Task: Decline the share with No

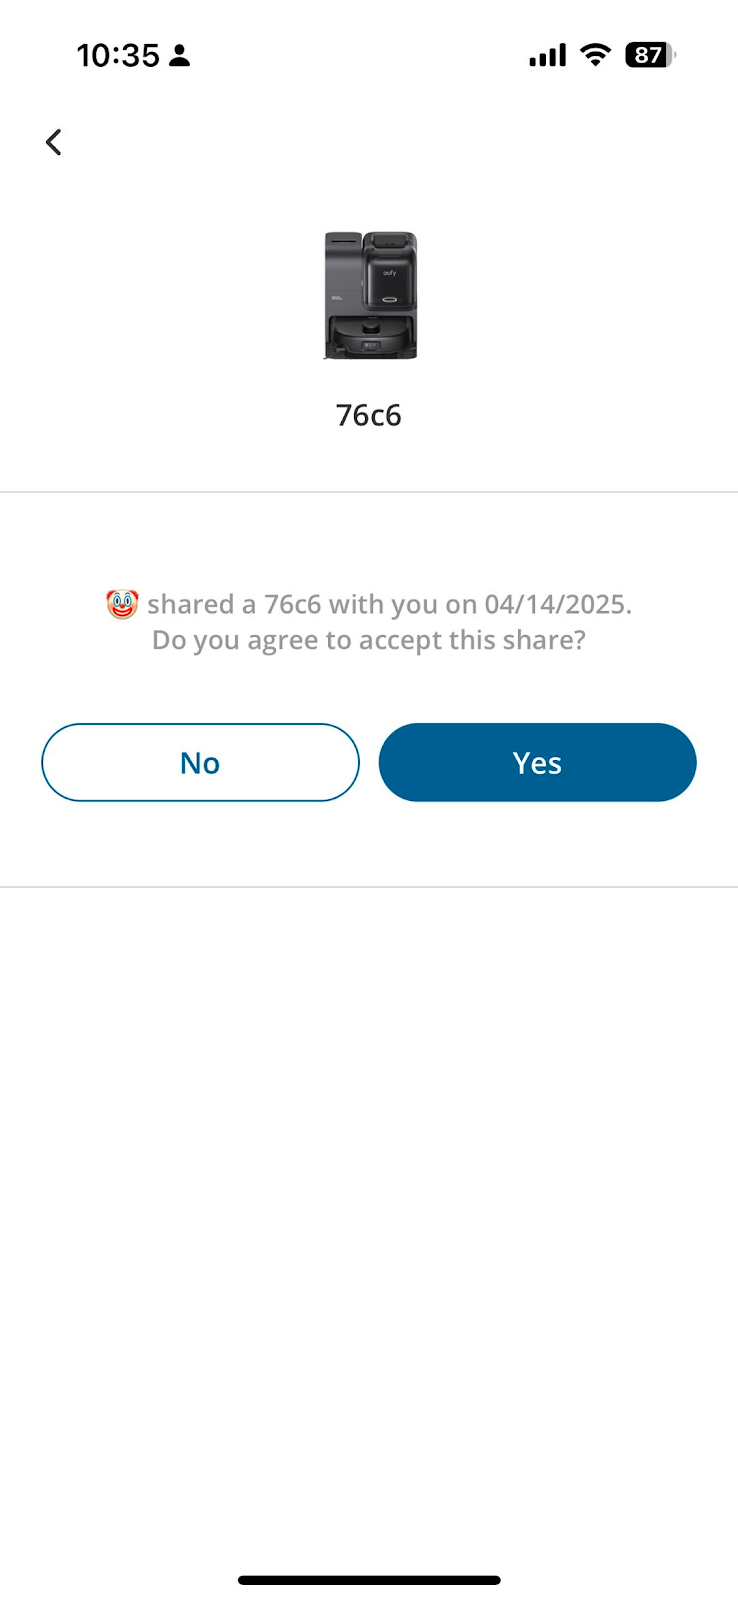Action: [200, 762]
